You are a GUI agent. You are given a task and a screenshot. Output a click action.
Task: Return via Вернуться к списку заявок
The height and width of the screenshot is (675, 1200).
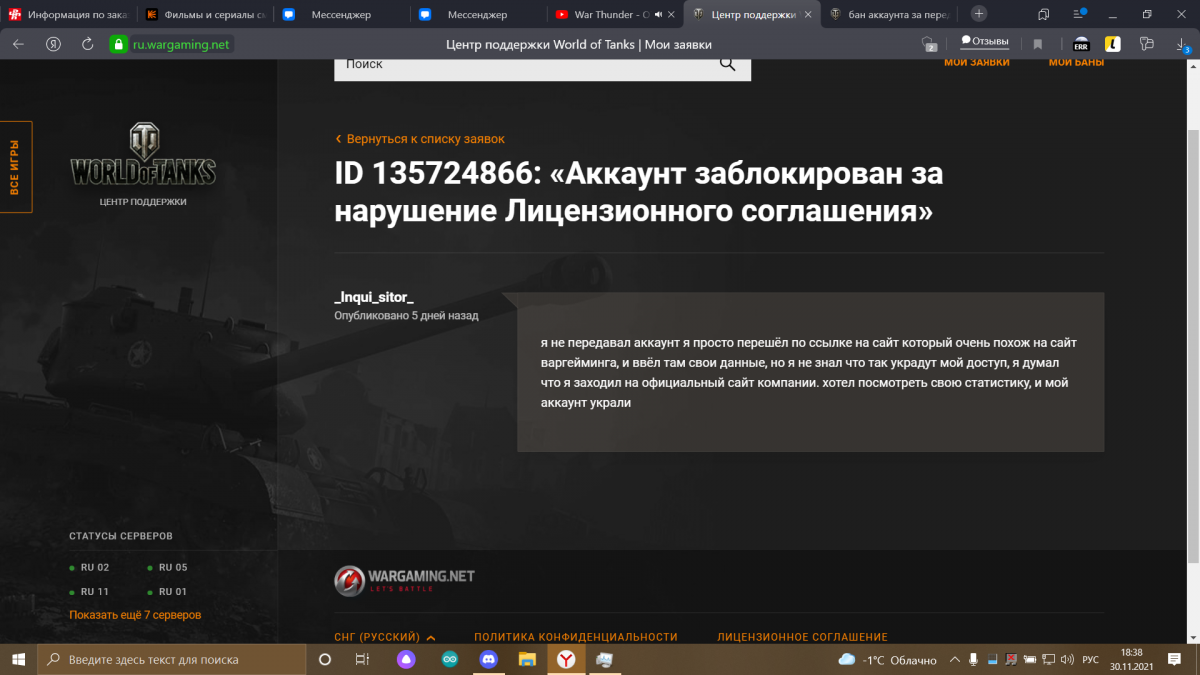pos(420,139)
